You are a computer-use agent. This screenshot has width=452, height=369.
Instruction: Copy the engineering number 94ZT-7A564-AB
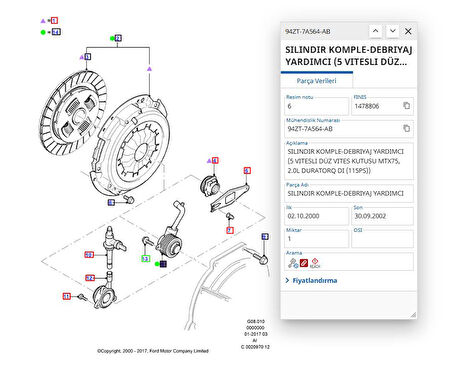[x=406, y=128]
